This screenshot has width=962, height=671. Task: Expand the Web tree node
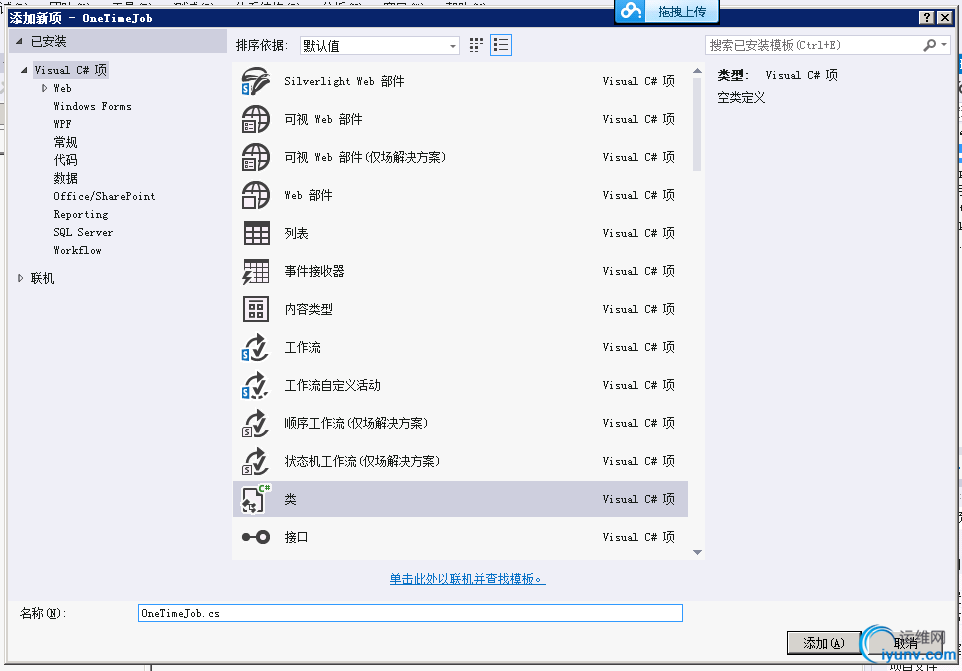tap(44, 88)
